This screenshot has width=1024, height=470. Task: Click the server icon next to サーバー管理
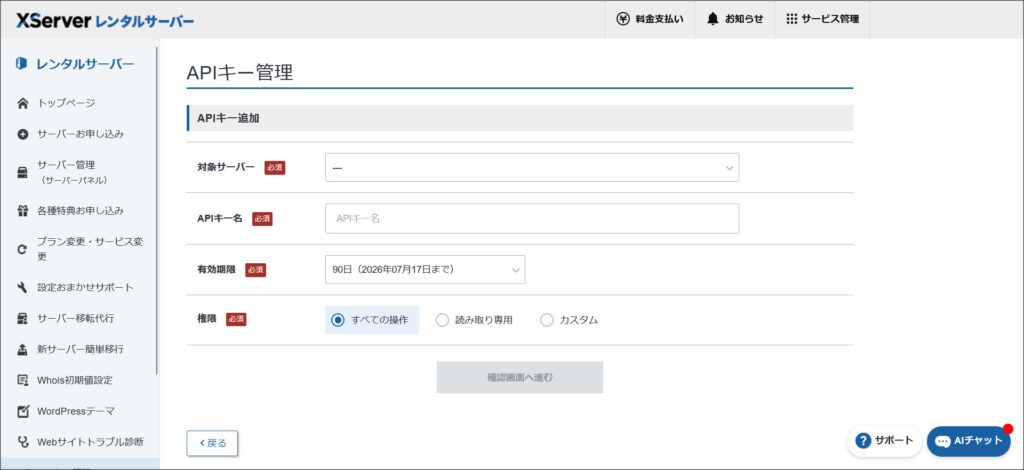click(x=23, y=172)
